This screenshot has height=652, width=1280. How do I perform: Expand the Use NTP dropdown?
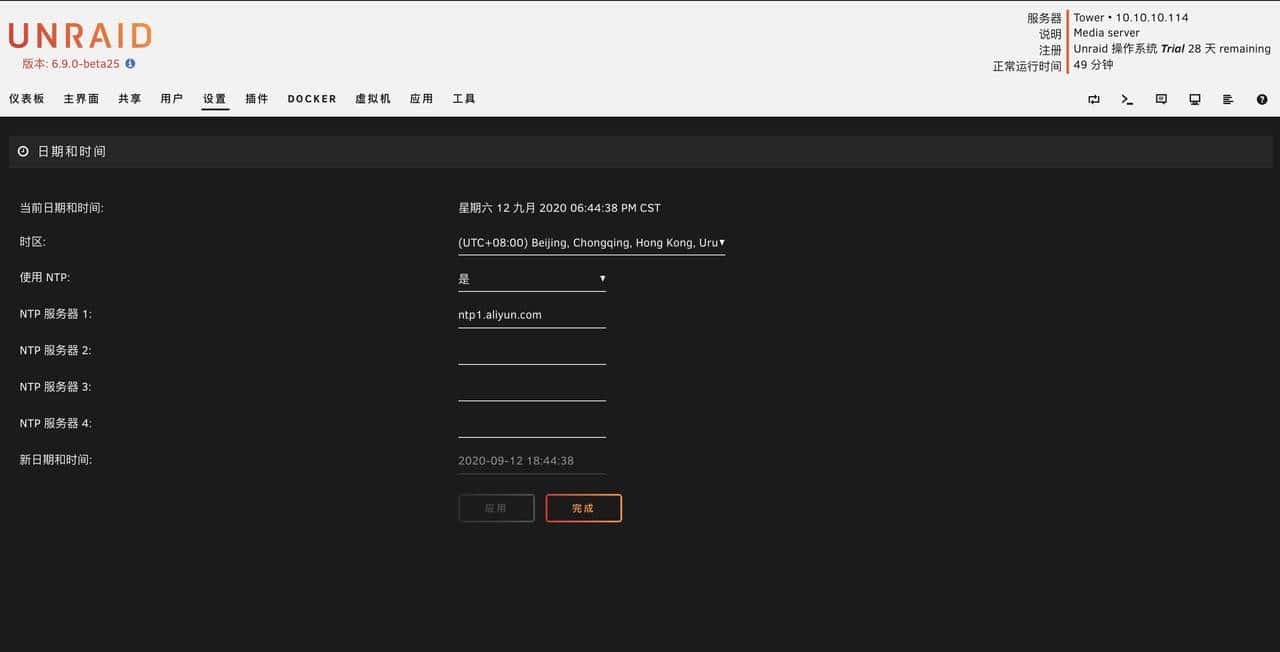[x=532, y=279]
